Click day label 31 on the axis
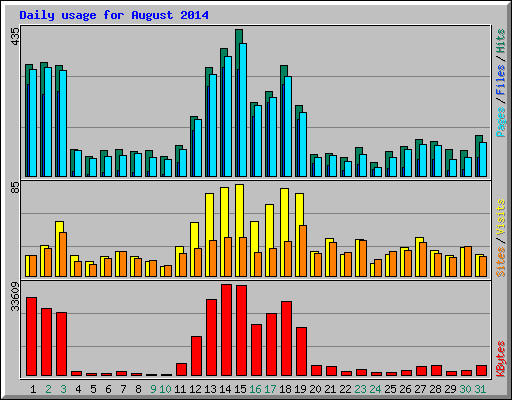The height and width of the screenshot is (400, 512). click(x=480, y=389)
